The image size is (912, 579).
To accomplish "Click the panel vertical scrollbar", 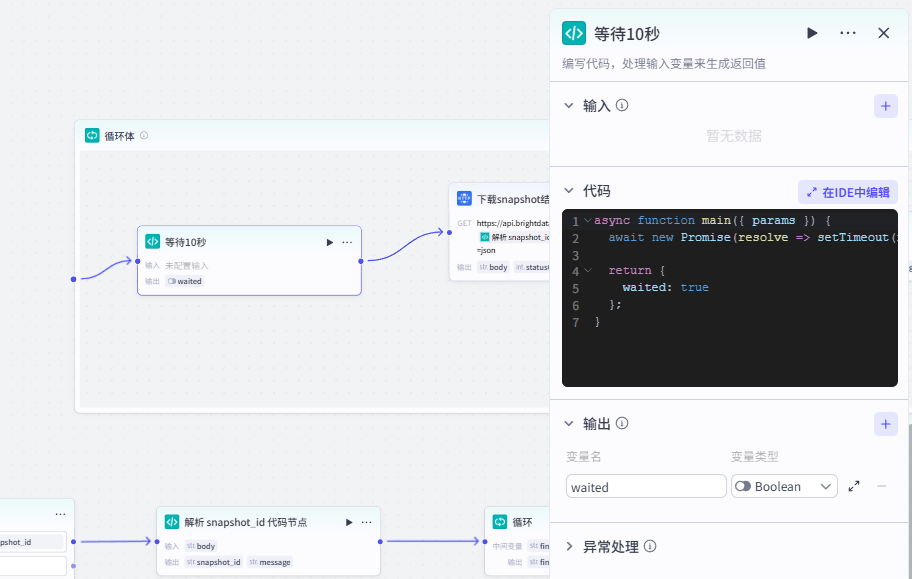I will (x=909, y=500).
